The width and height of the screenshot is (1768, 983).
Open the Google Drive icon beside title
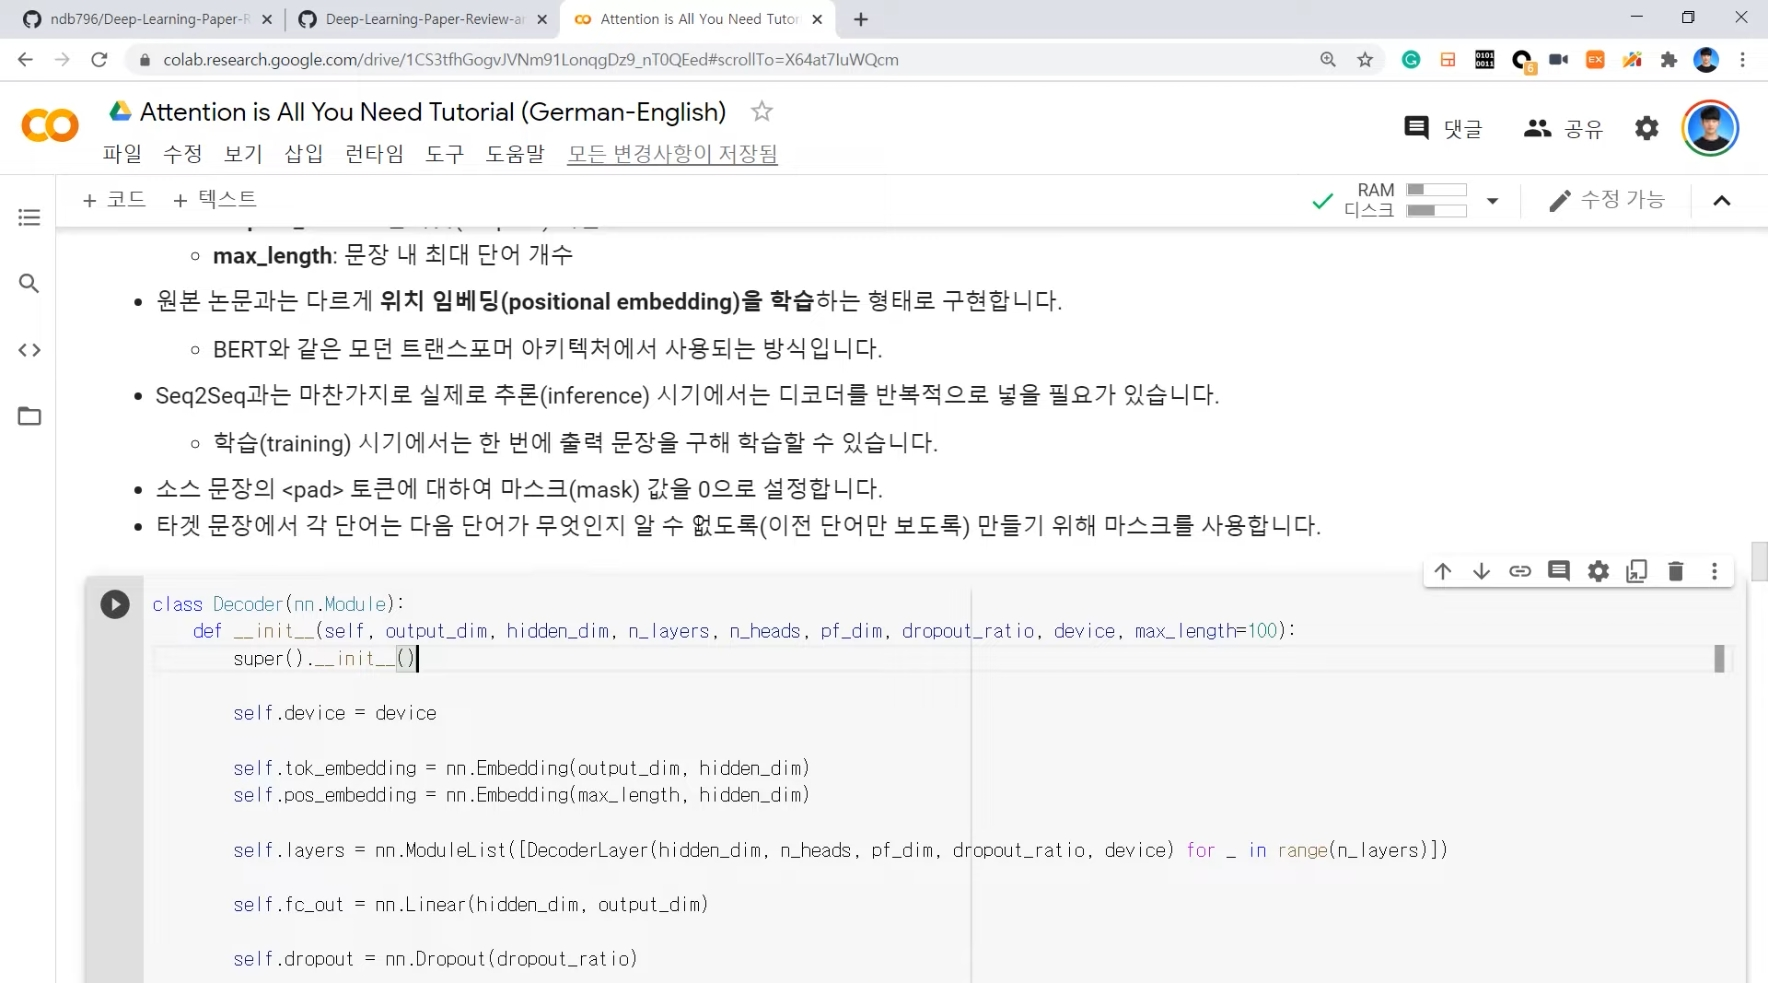(x=121, y=111)
